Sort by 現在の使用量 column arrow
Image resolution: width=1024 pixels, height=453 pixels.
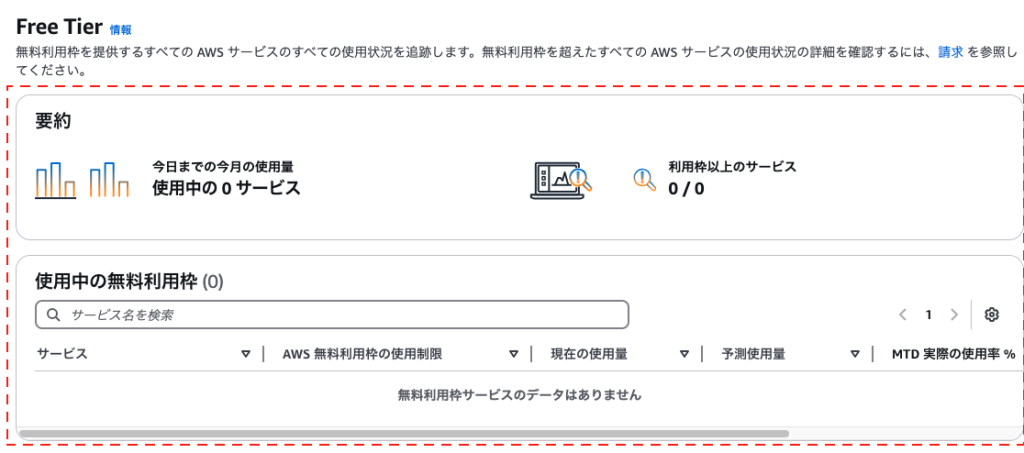(x=684, y=354)
